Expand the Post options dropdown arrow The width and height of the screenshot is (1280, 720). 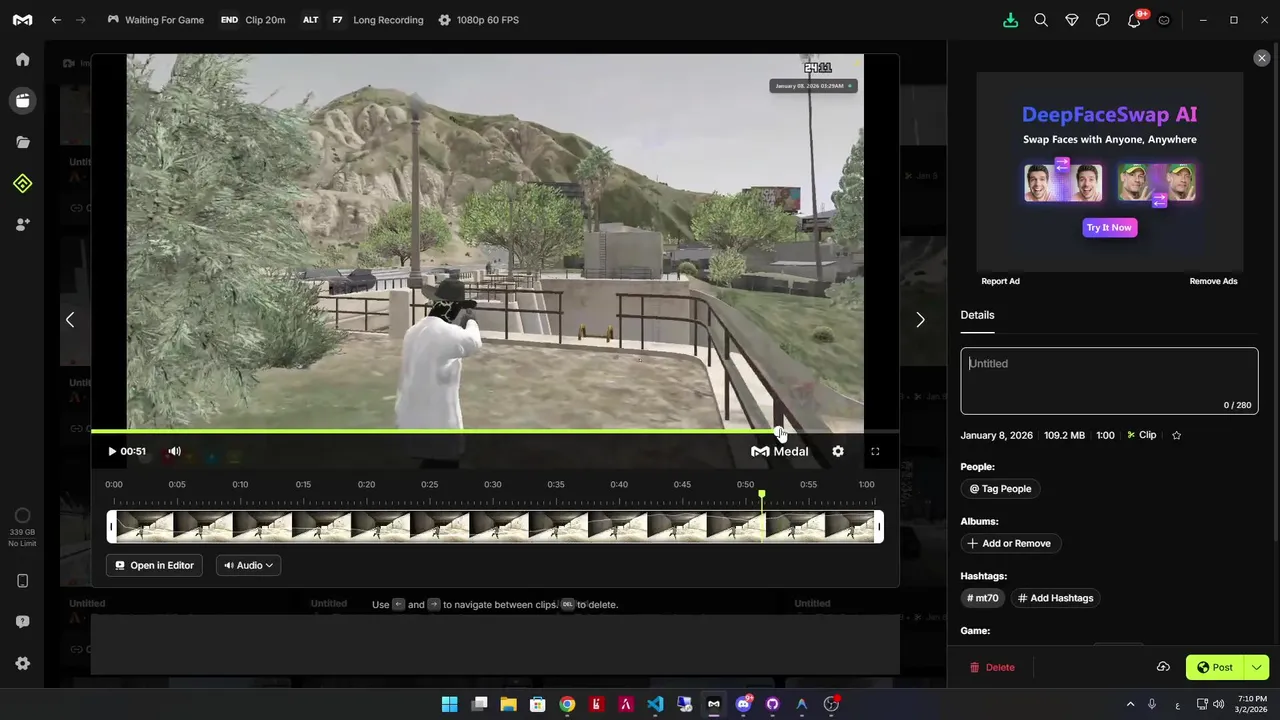pyautogui.click(x=1256, y=667)
